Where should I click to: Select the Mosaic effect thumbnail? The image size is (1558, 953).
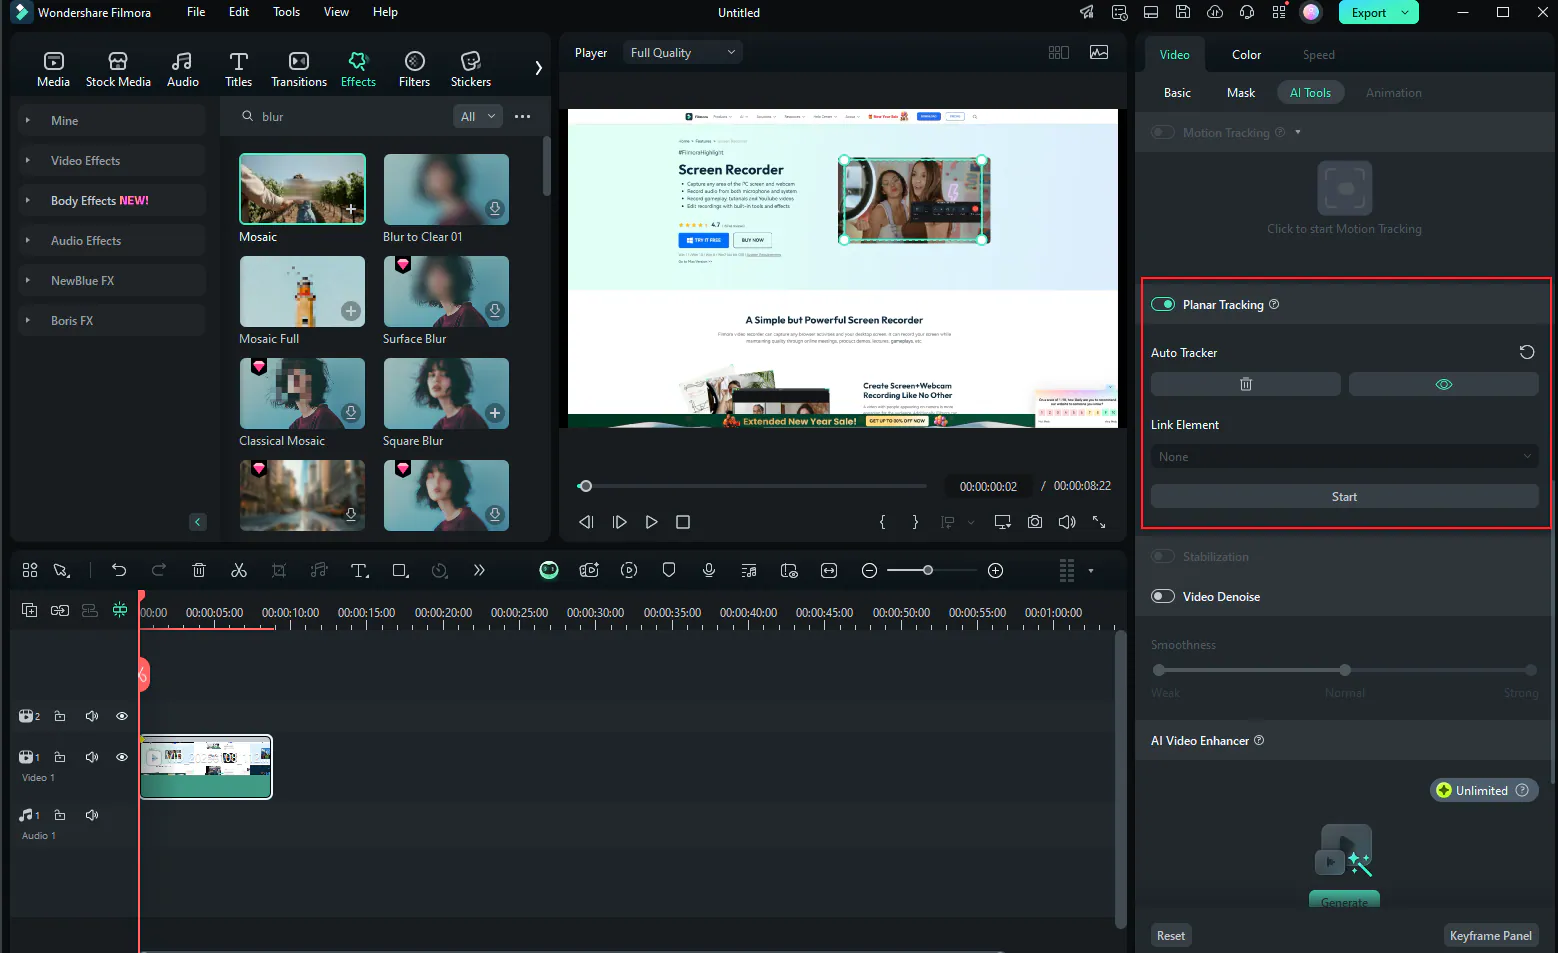tap(302, 189)
